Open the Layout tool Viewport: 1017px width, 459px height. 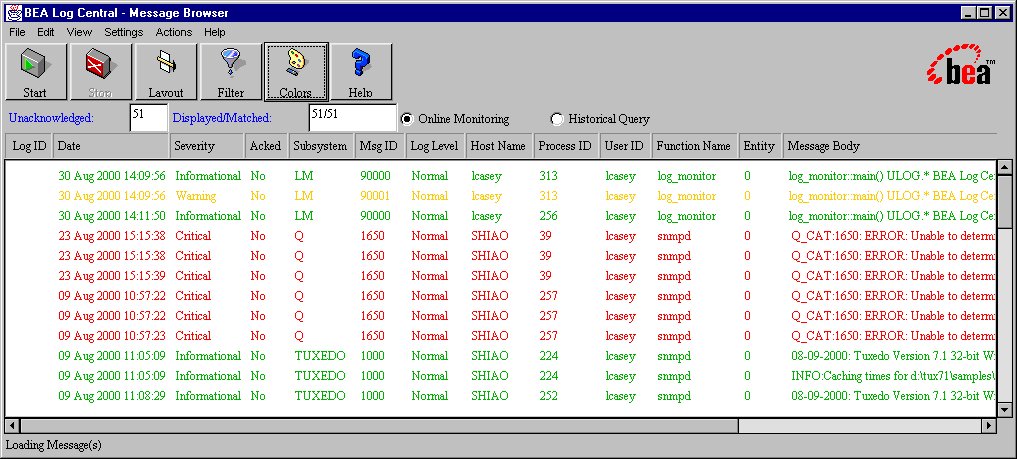tap(166, 72)
